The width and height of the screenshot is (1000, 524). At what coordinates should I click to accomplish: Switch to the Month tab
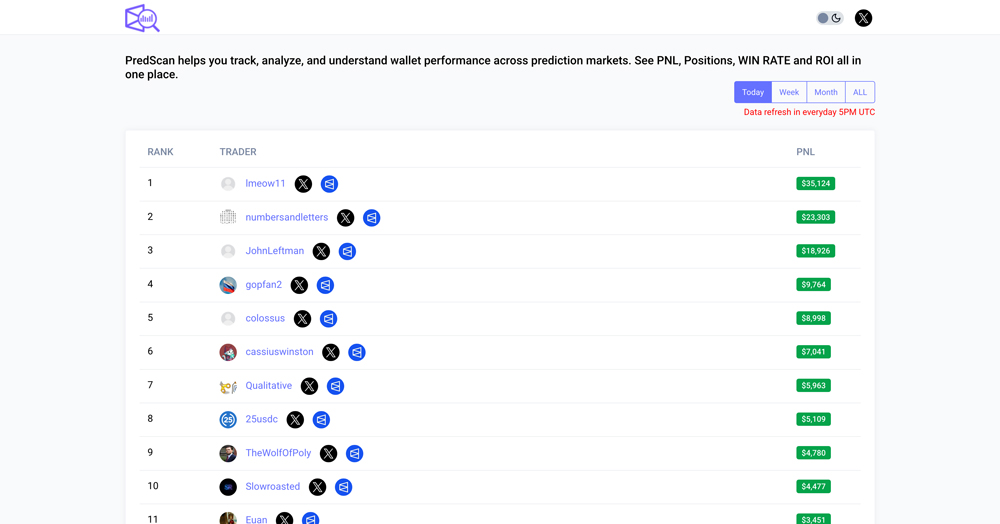[826, 92]
